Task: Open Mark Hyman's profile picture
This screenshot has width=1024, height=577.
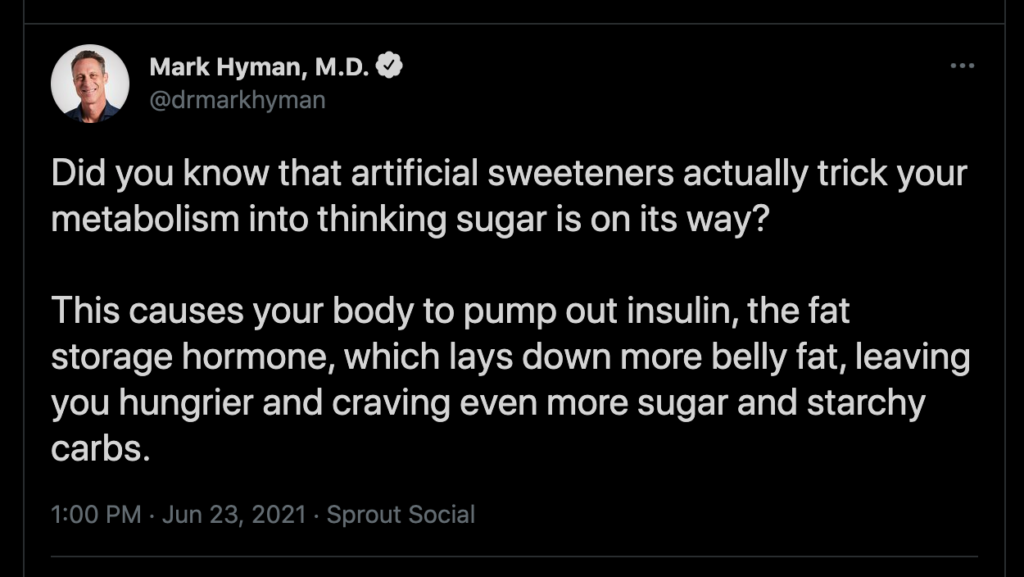Action: (90, 84)
